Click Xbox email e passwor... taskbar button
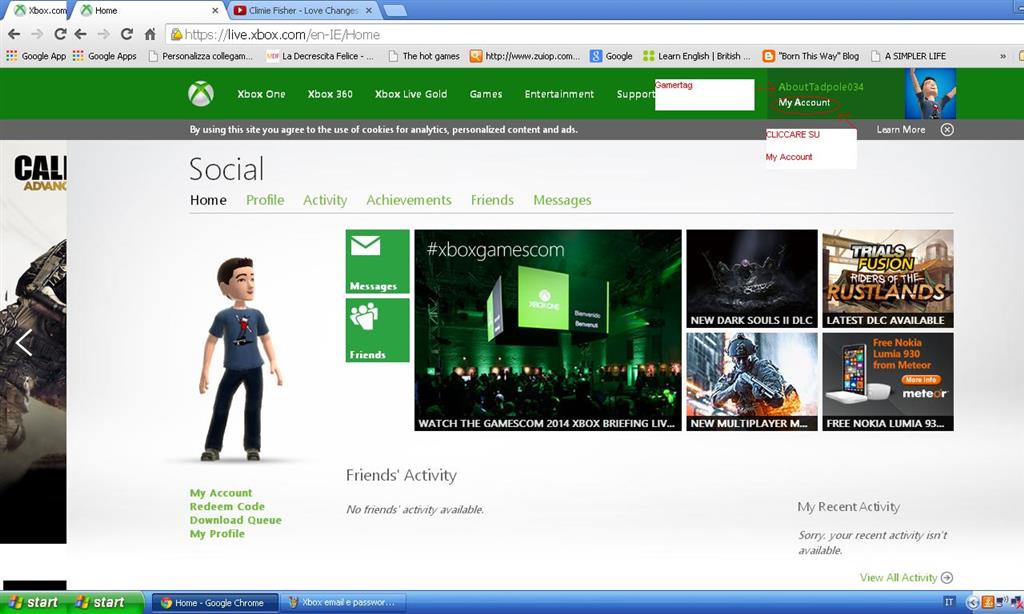 coord(344,602)
